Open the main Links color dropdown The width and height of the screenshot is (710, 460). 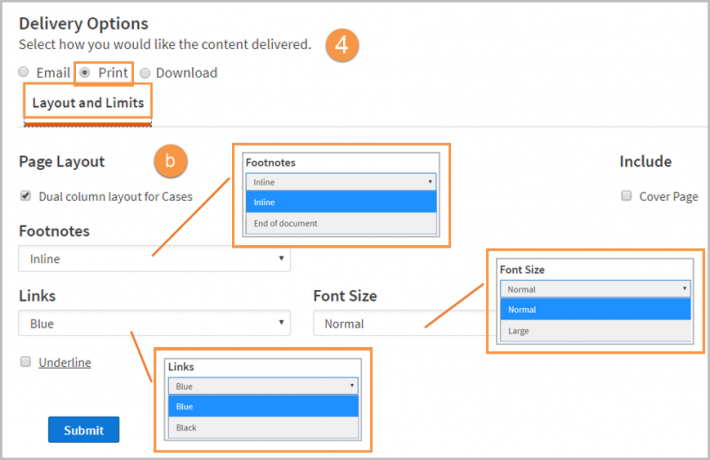click(x=154, y=323)
